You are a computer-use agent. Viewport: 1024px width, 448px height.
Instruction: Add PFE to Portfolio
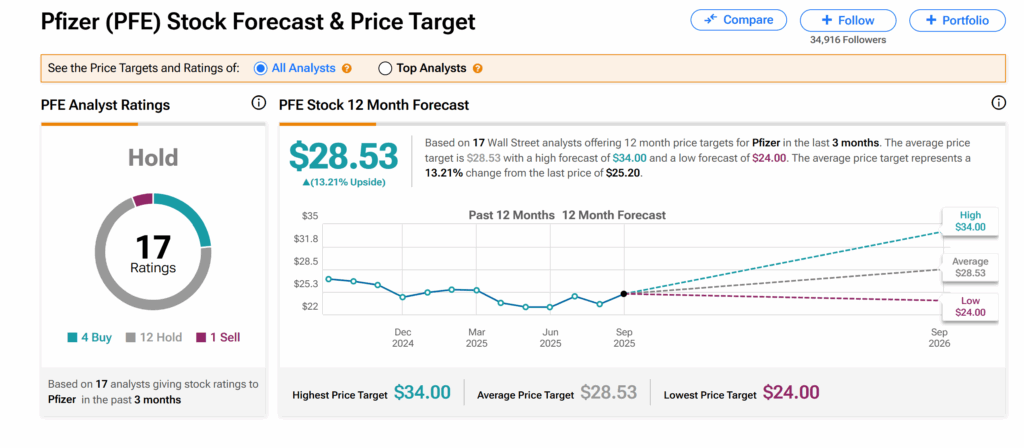coord(957,20)
